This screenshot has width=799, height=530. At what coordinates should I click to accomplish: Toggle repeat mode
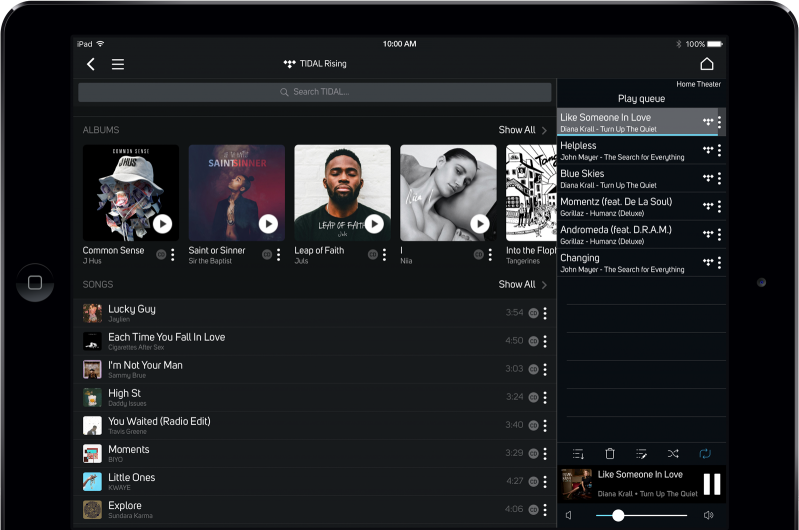tap(705, 454)
